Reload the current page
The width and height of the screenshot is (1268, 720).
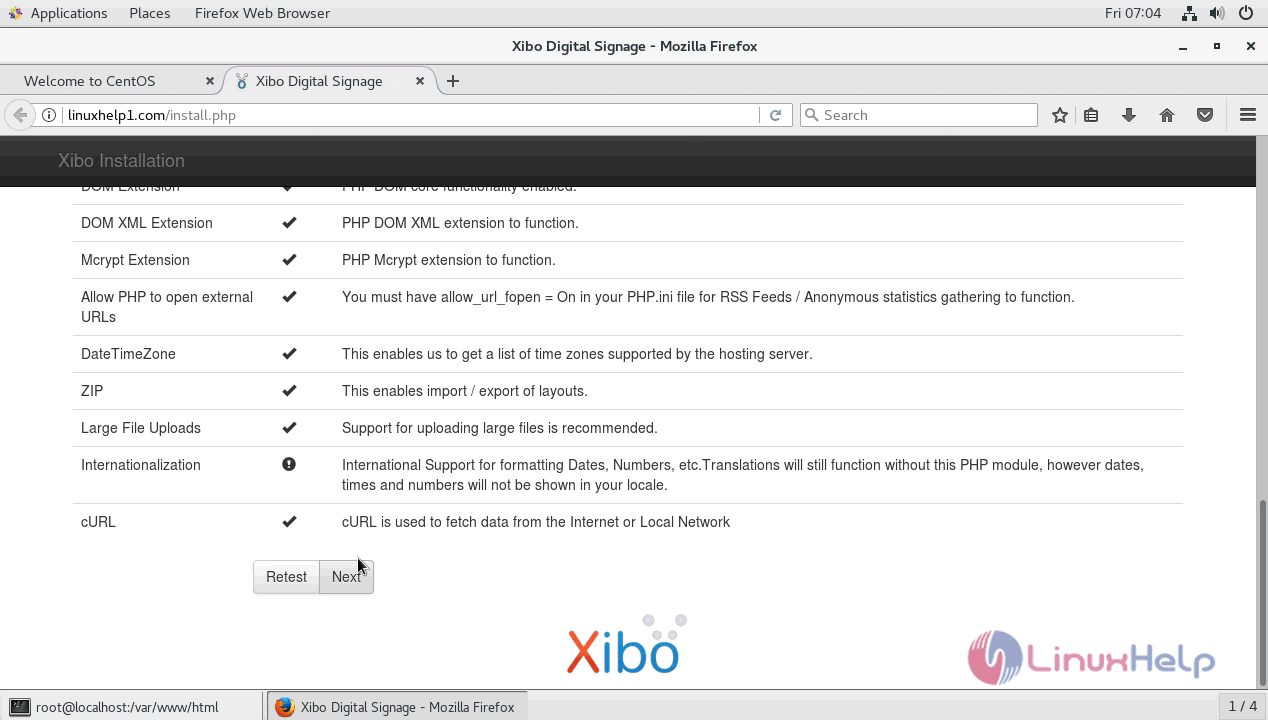(x=775, y=115)
